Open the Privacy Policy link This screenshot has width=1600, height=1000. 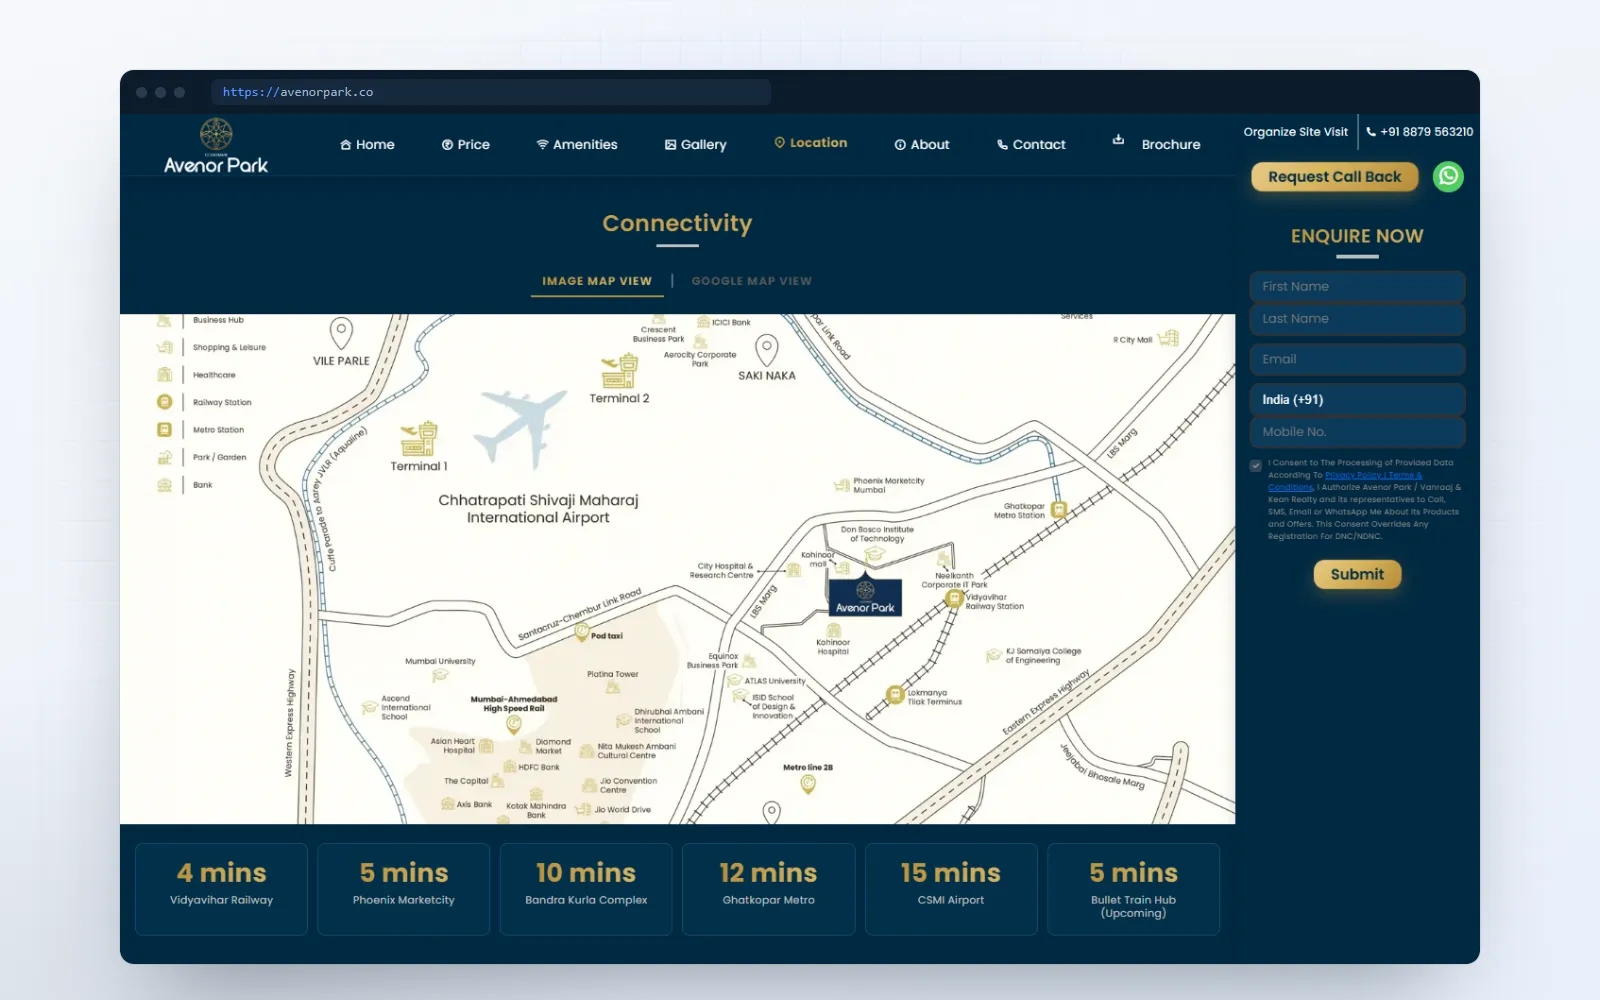[x=1353, y=475]
